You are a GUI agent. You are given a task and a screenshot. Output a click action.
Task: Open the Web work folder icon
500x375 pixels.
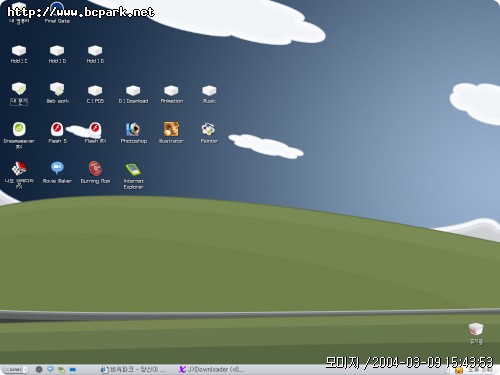(x=57, y=93)
